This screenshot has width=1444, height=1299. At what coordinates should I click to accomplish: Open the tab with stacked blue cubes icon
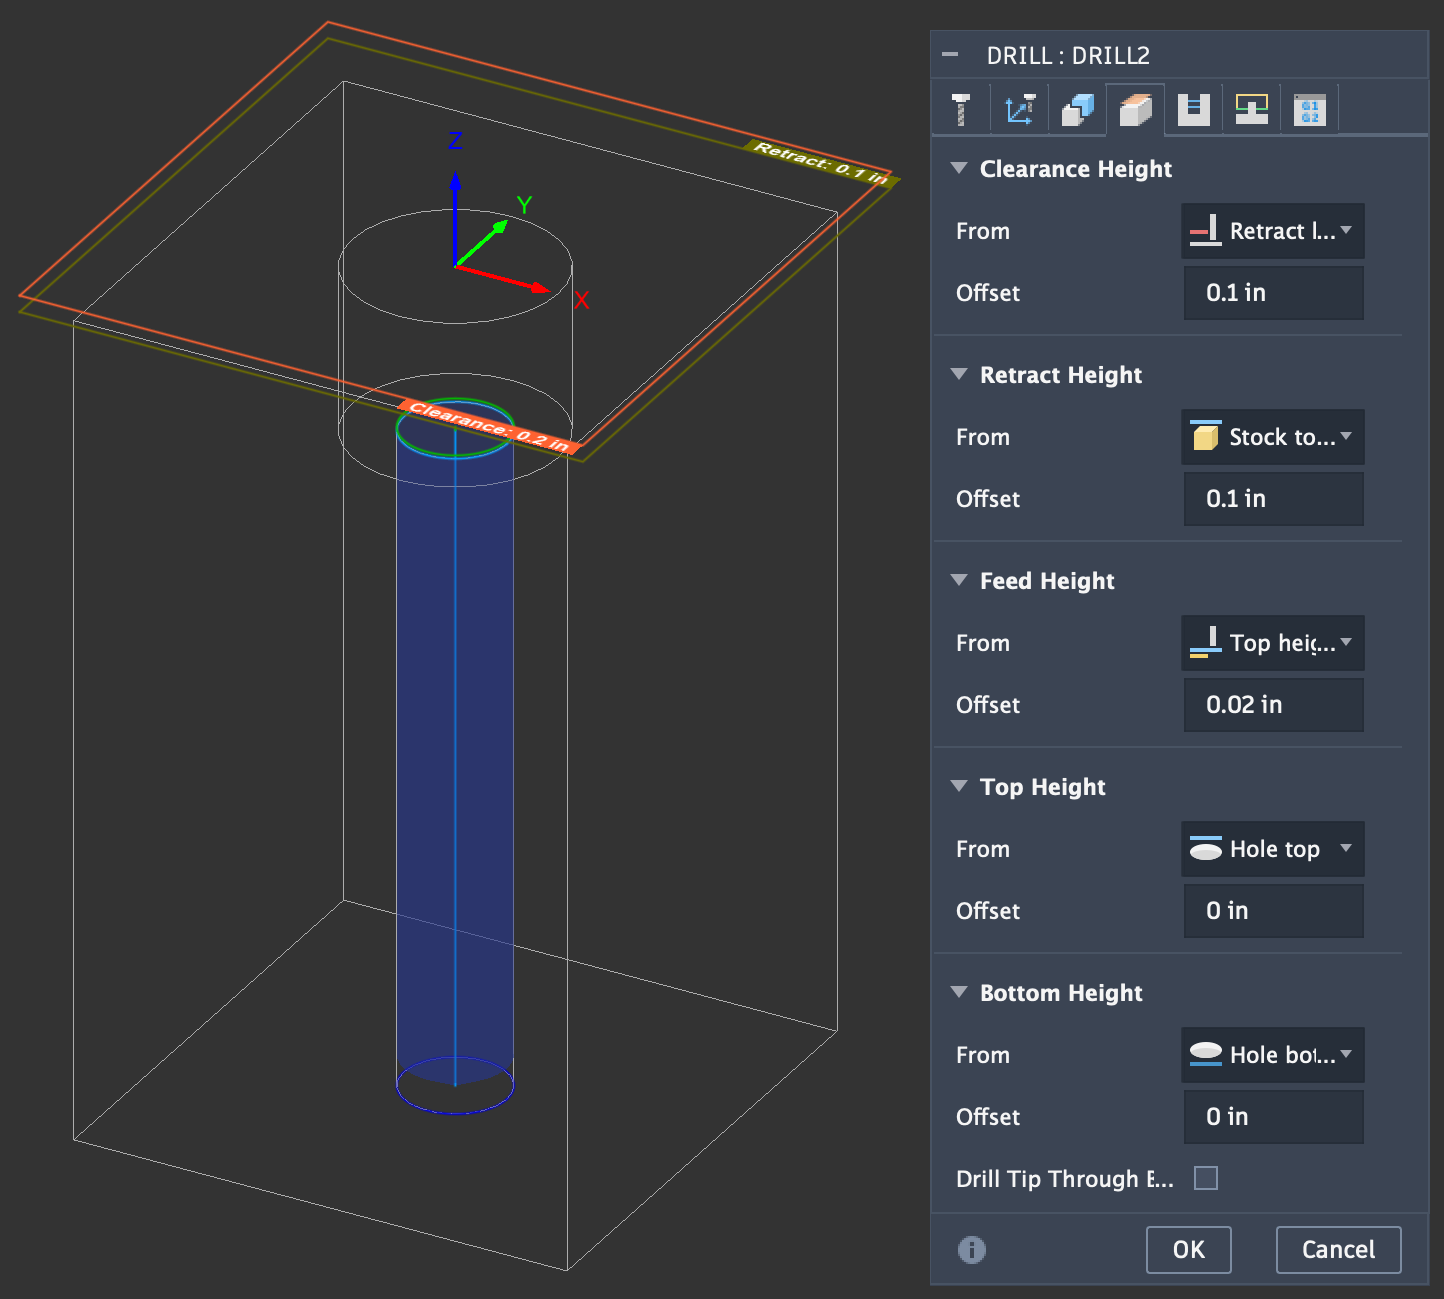[x=1077, y=109]
